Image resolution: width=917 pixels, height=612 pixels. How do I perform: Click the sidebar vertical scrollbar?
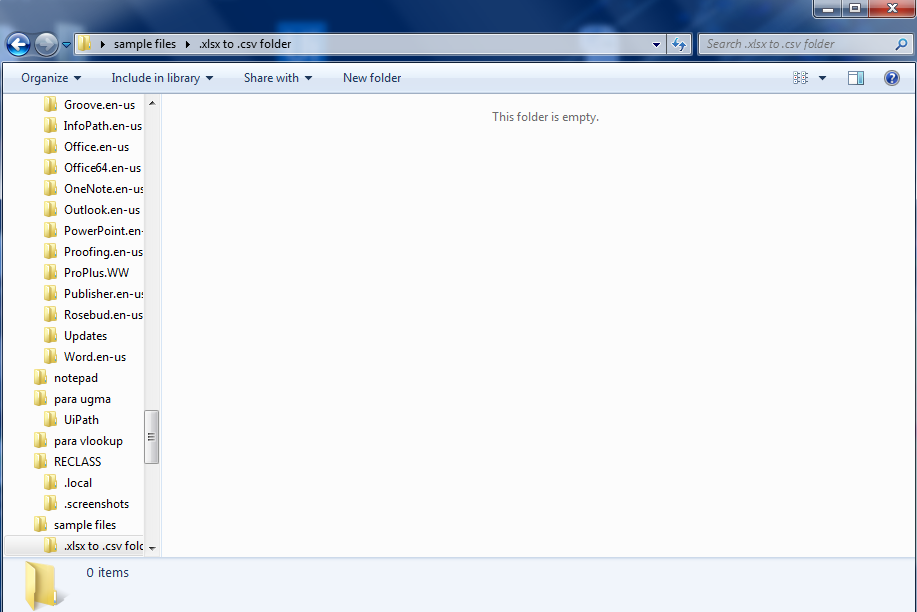[x=151, y=437]
